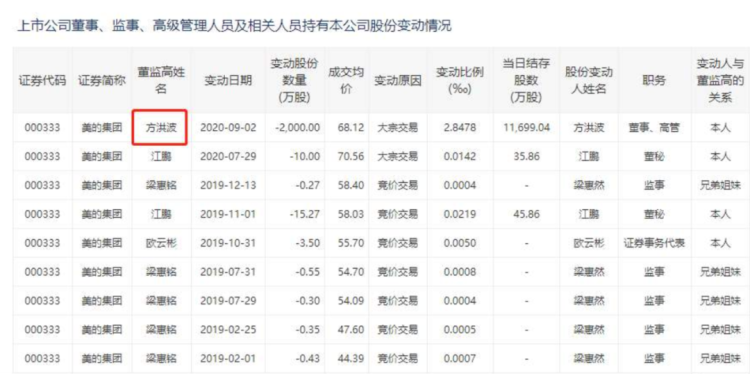The width and height of the screenshot is (750, 374).
Task: Click 方洪波 in the 股份变动人姓名 column
Action: [x=589, y=128]
